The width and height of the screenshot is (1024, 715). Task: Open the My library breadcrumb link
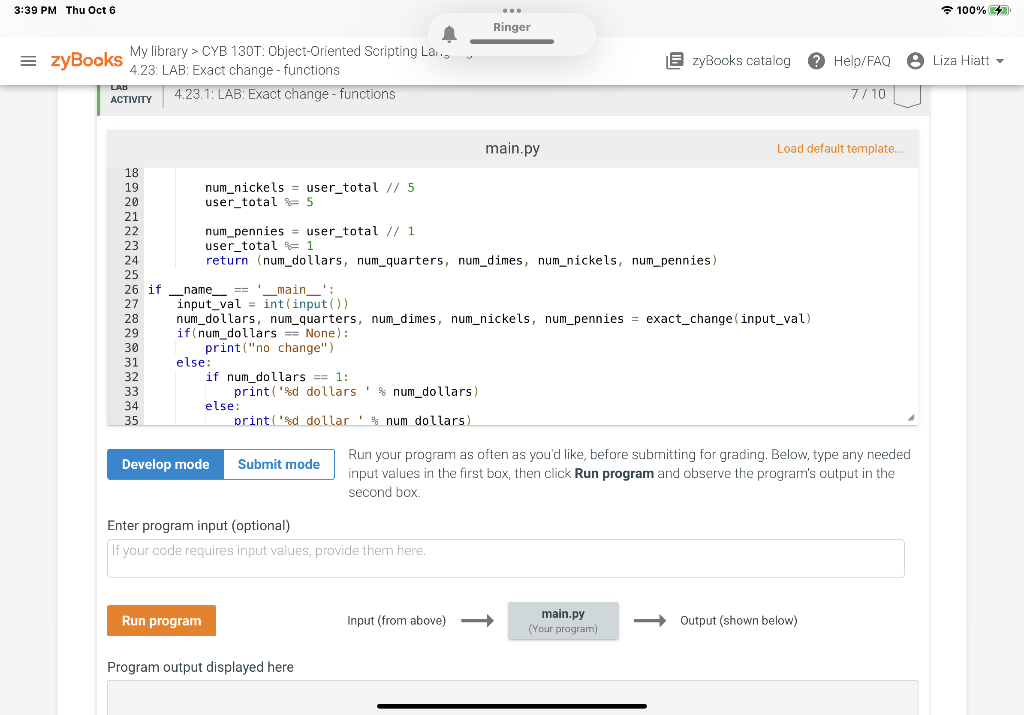[x=159, y=52]
